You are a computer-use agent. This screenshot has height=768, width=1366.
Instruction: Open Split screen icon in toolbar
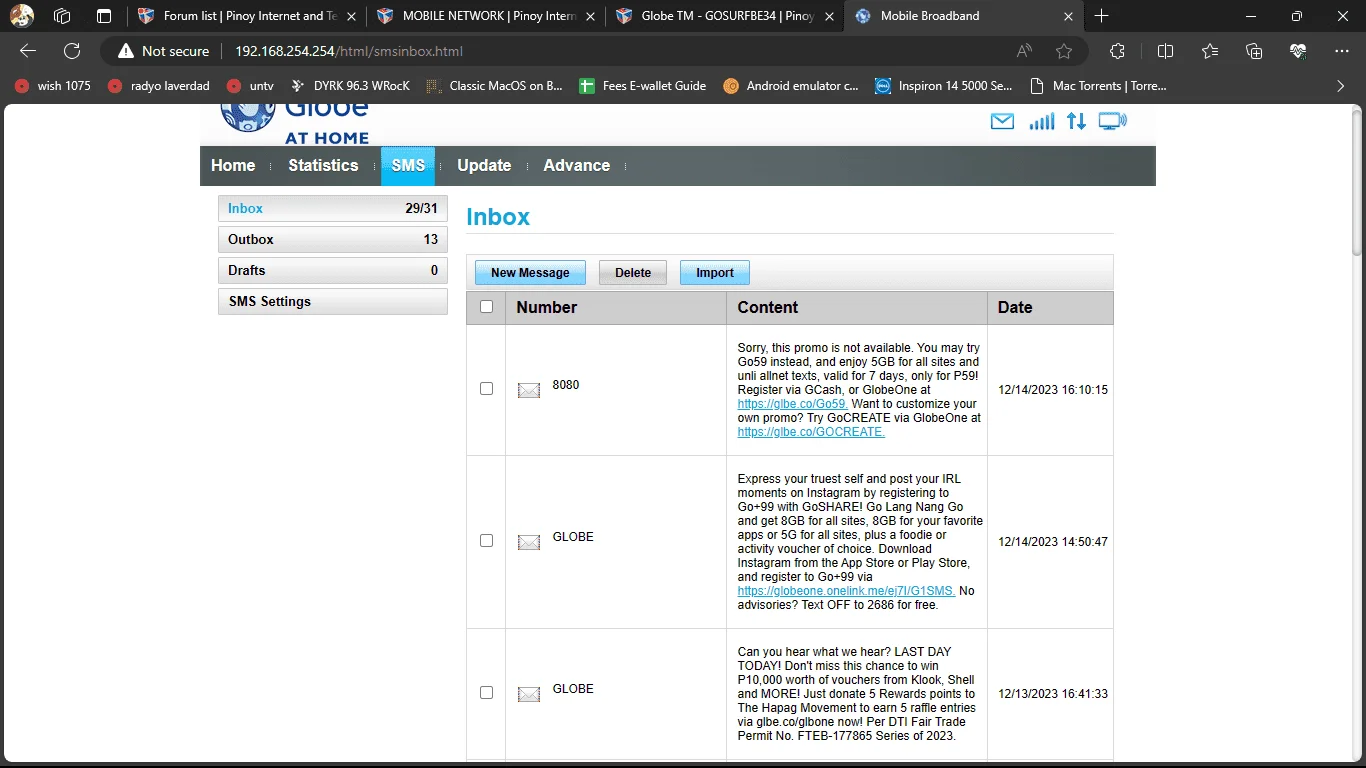click(1165, 51)
